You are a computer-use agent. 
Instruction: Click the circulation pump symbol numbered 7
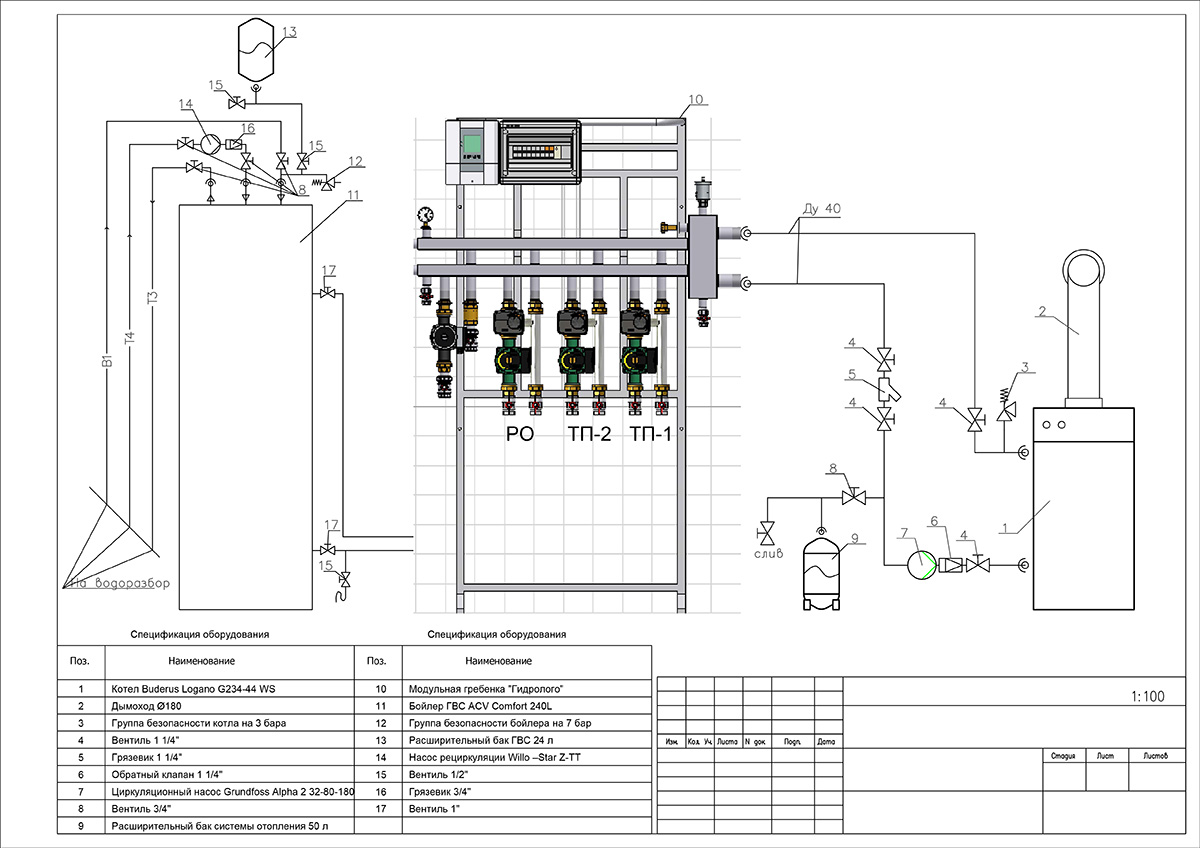pyautogui.click(x=919, y=564)
